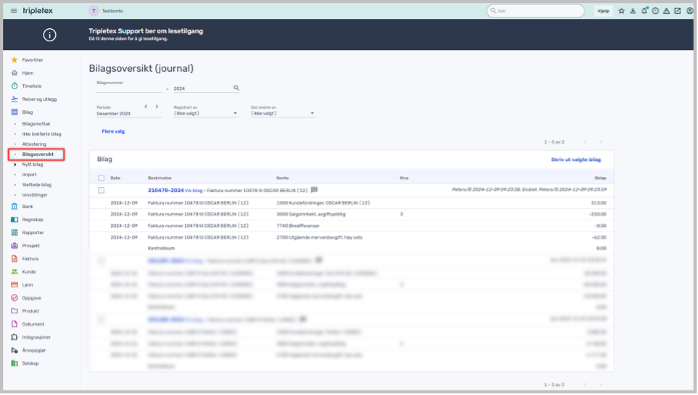Click the open-in-new-window icon in top bar

point(678,11)
